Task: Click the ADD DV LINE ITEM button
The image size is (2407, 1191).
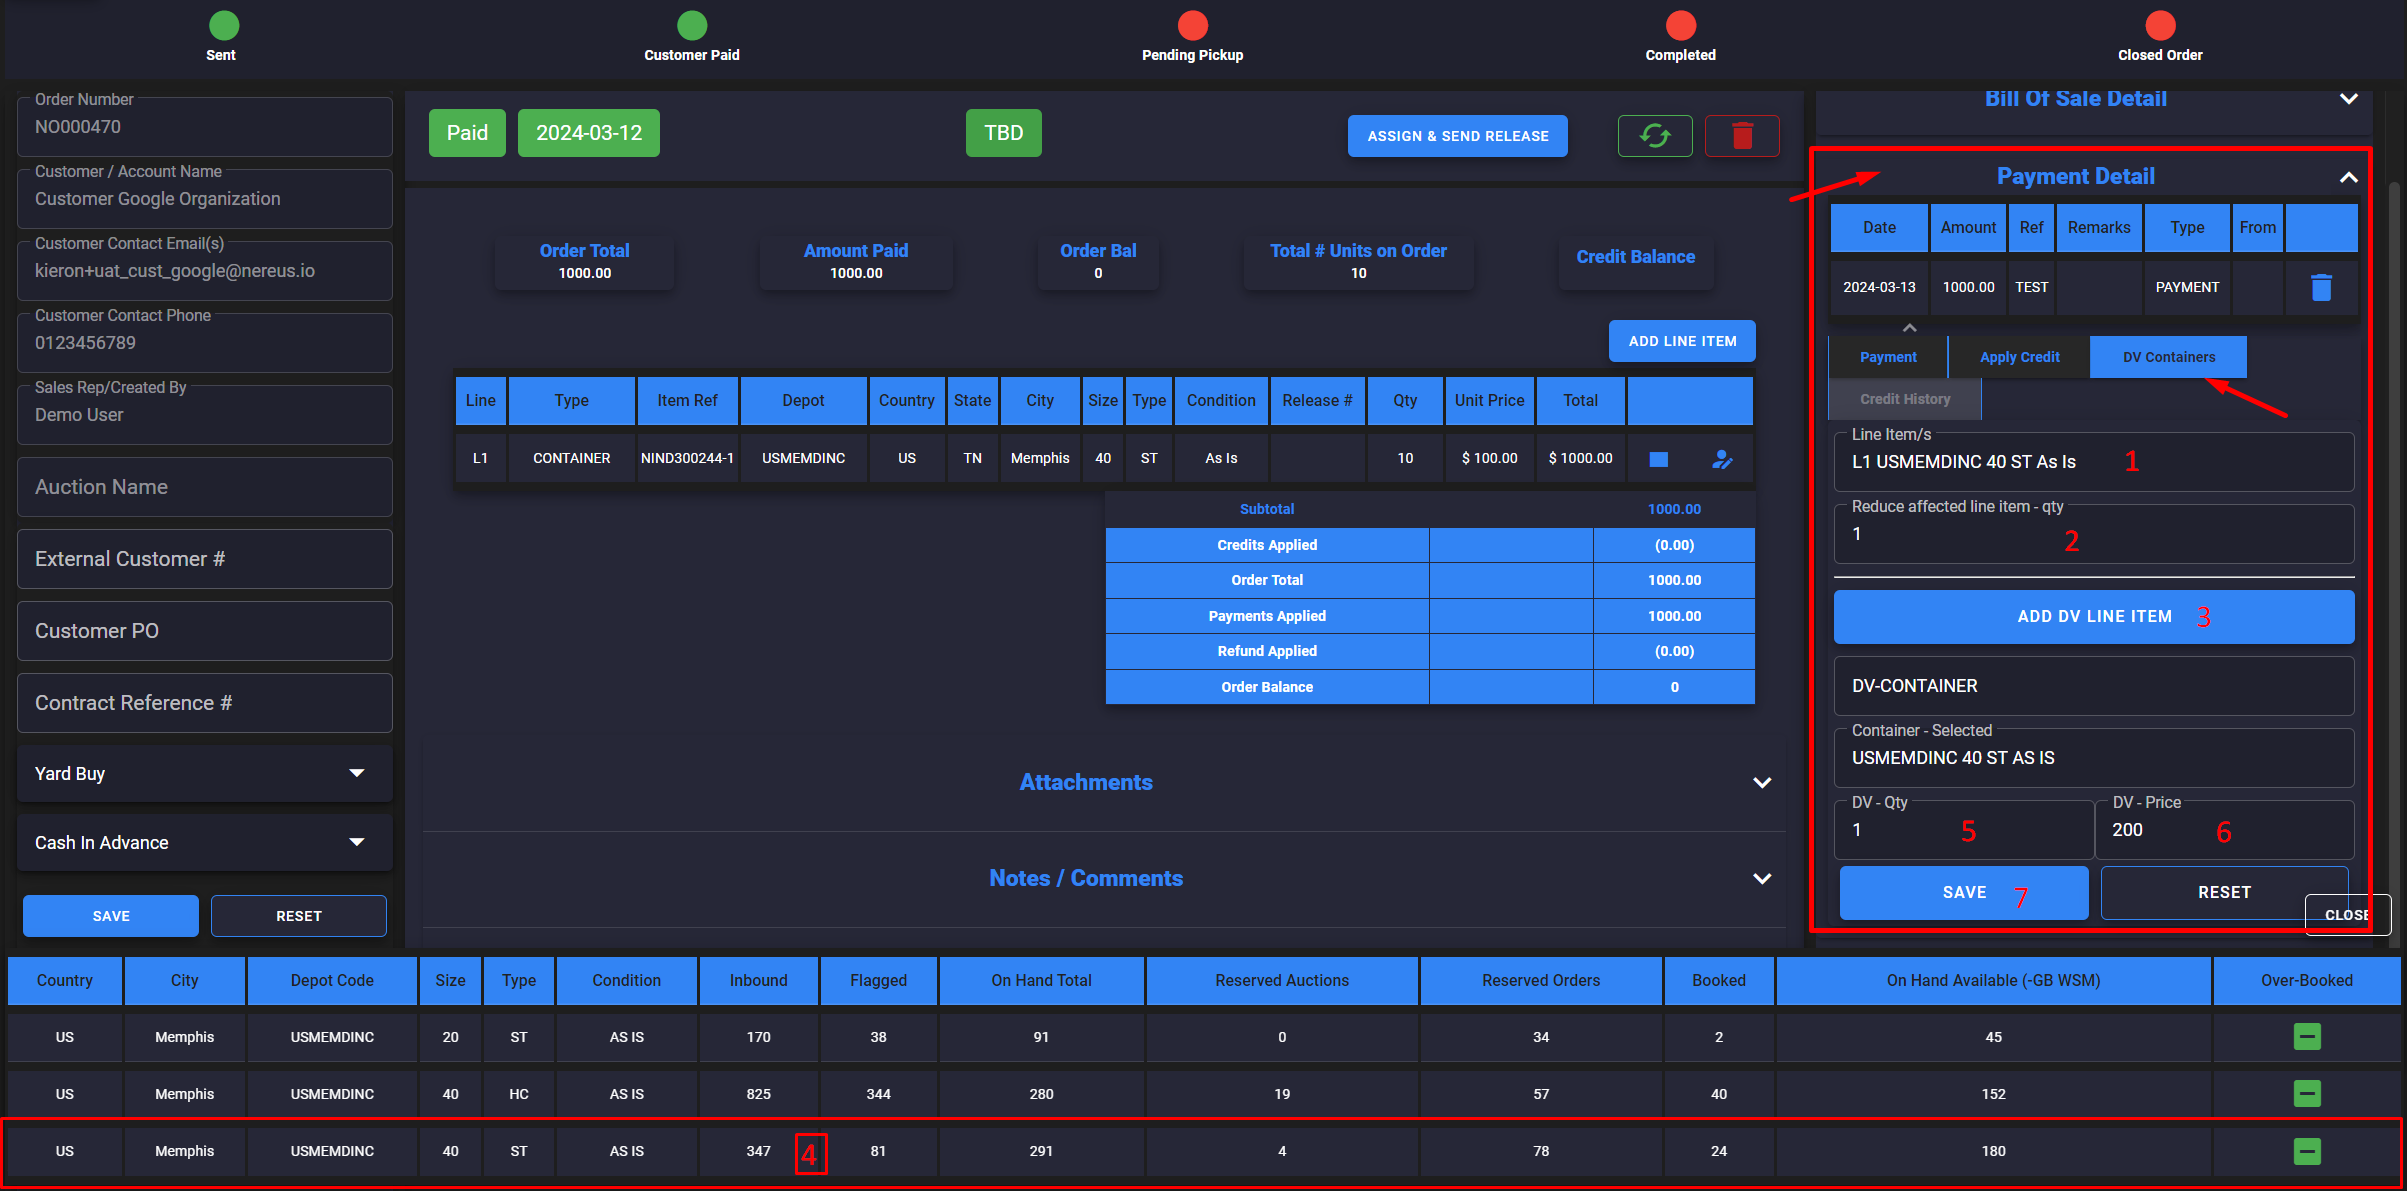Action: click(x=2093, y=617)
